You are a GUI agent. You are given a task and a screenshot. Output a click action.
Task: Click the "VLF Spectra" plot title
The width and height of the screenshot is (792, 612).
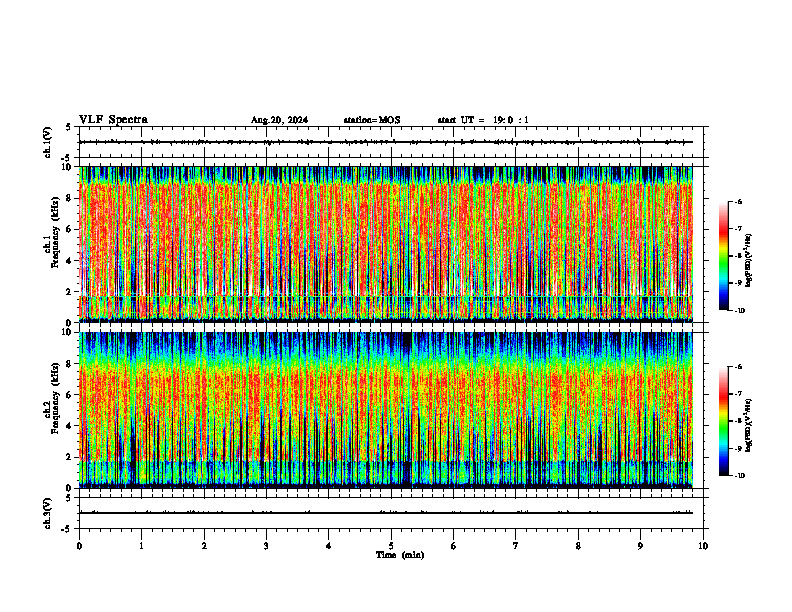click(x=113, y=120)
